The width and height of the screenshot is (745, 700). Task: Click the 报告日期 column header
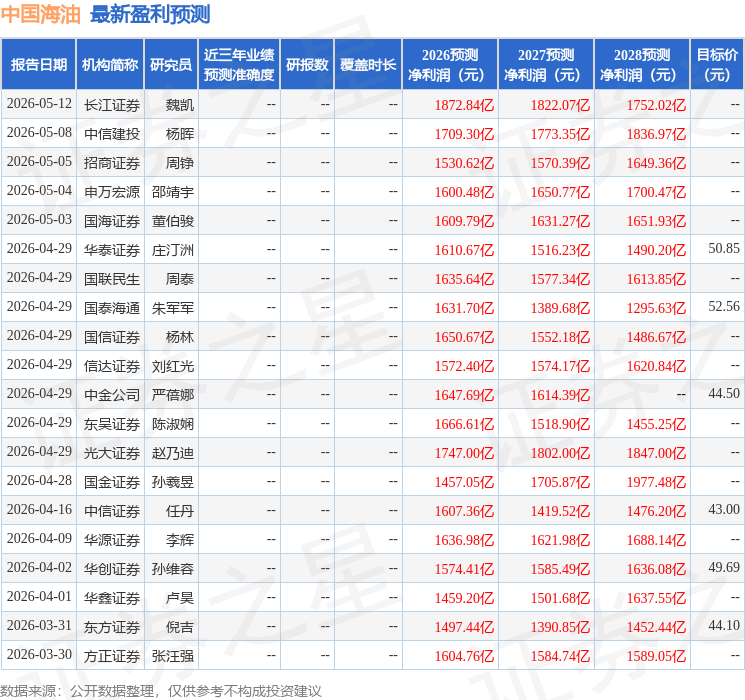tap(38, 65)
